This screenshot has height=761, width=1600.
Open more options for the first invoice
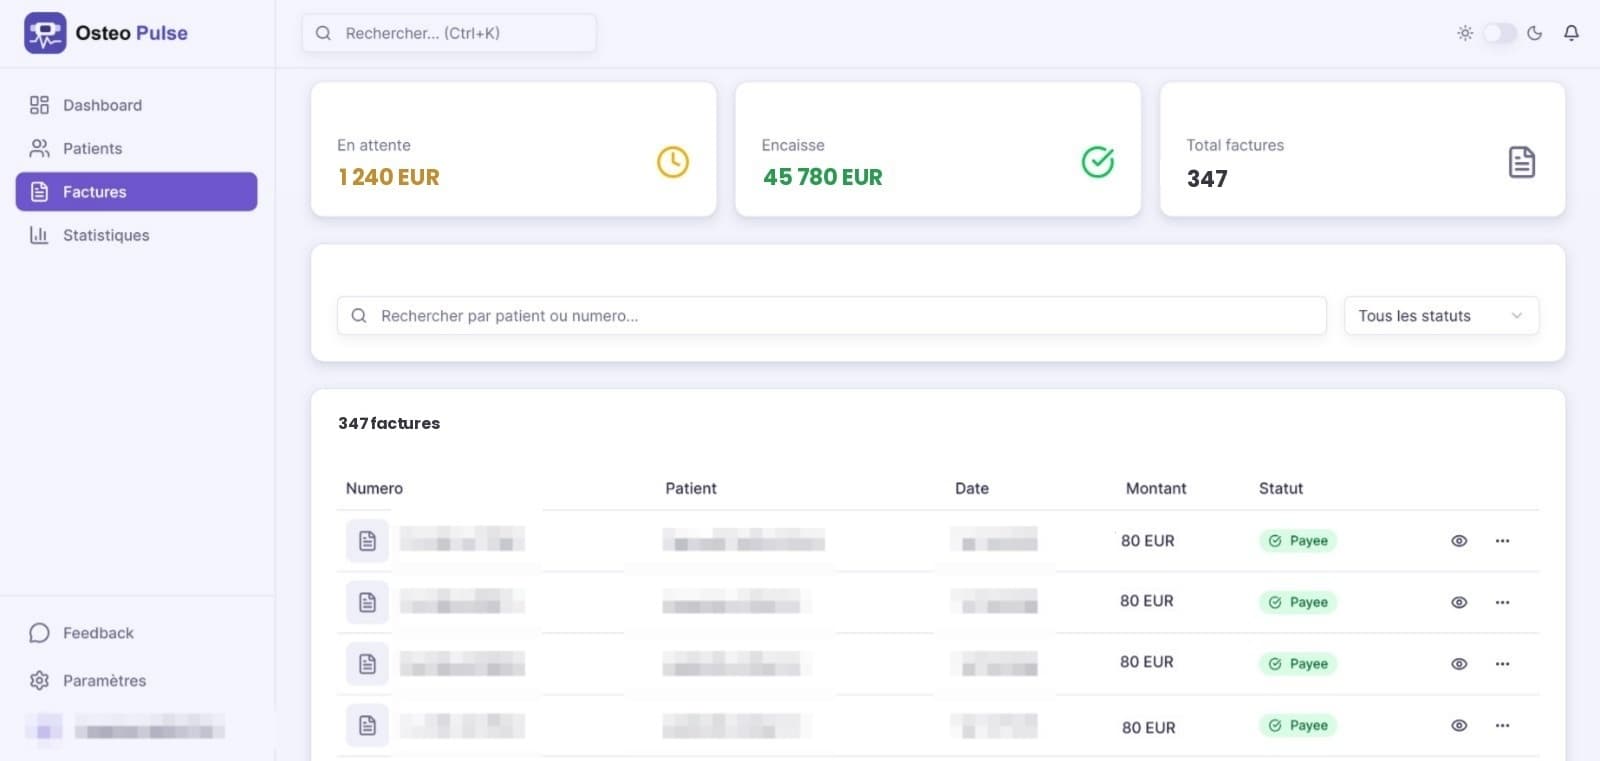(x=1502, y=541)
